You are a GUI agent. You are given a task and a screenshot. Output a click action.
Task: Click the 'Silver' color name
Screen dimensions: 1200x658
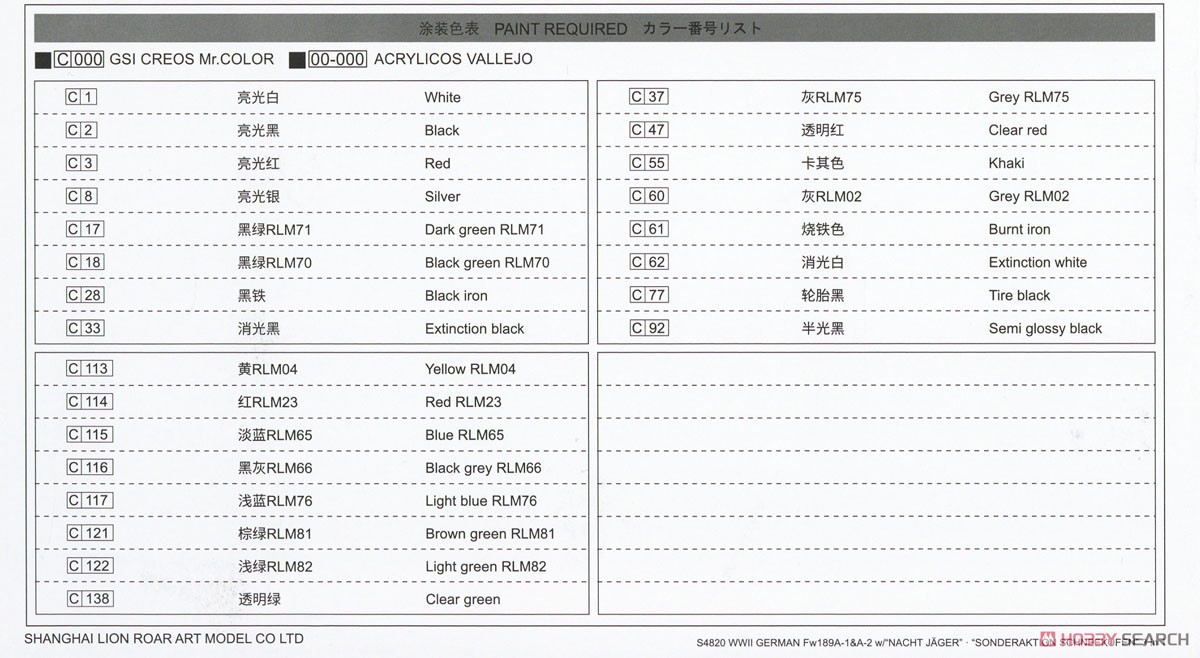(x=442, y=196)
